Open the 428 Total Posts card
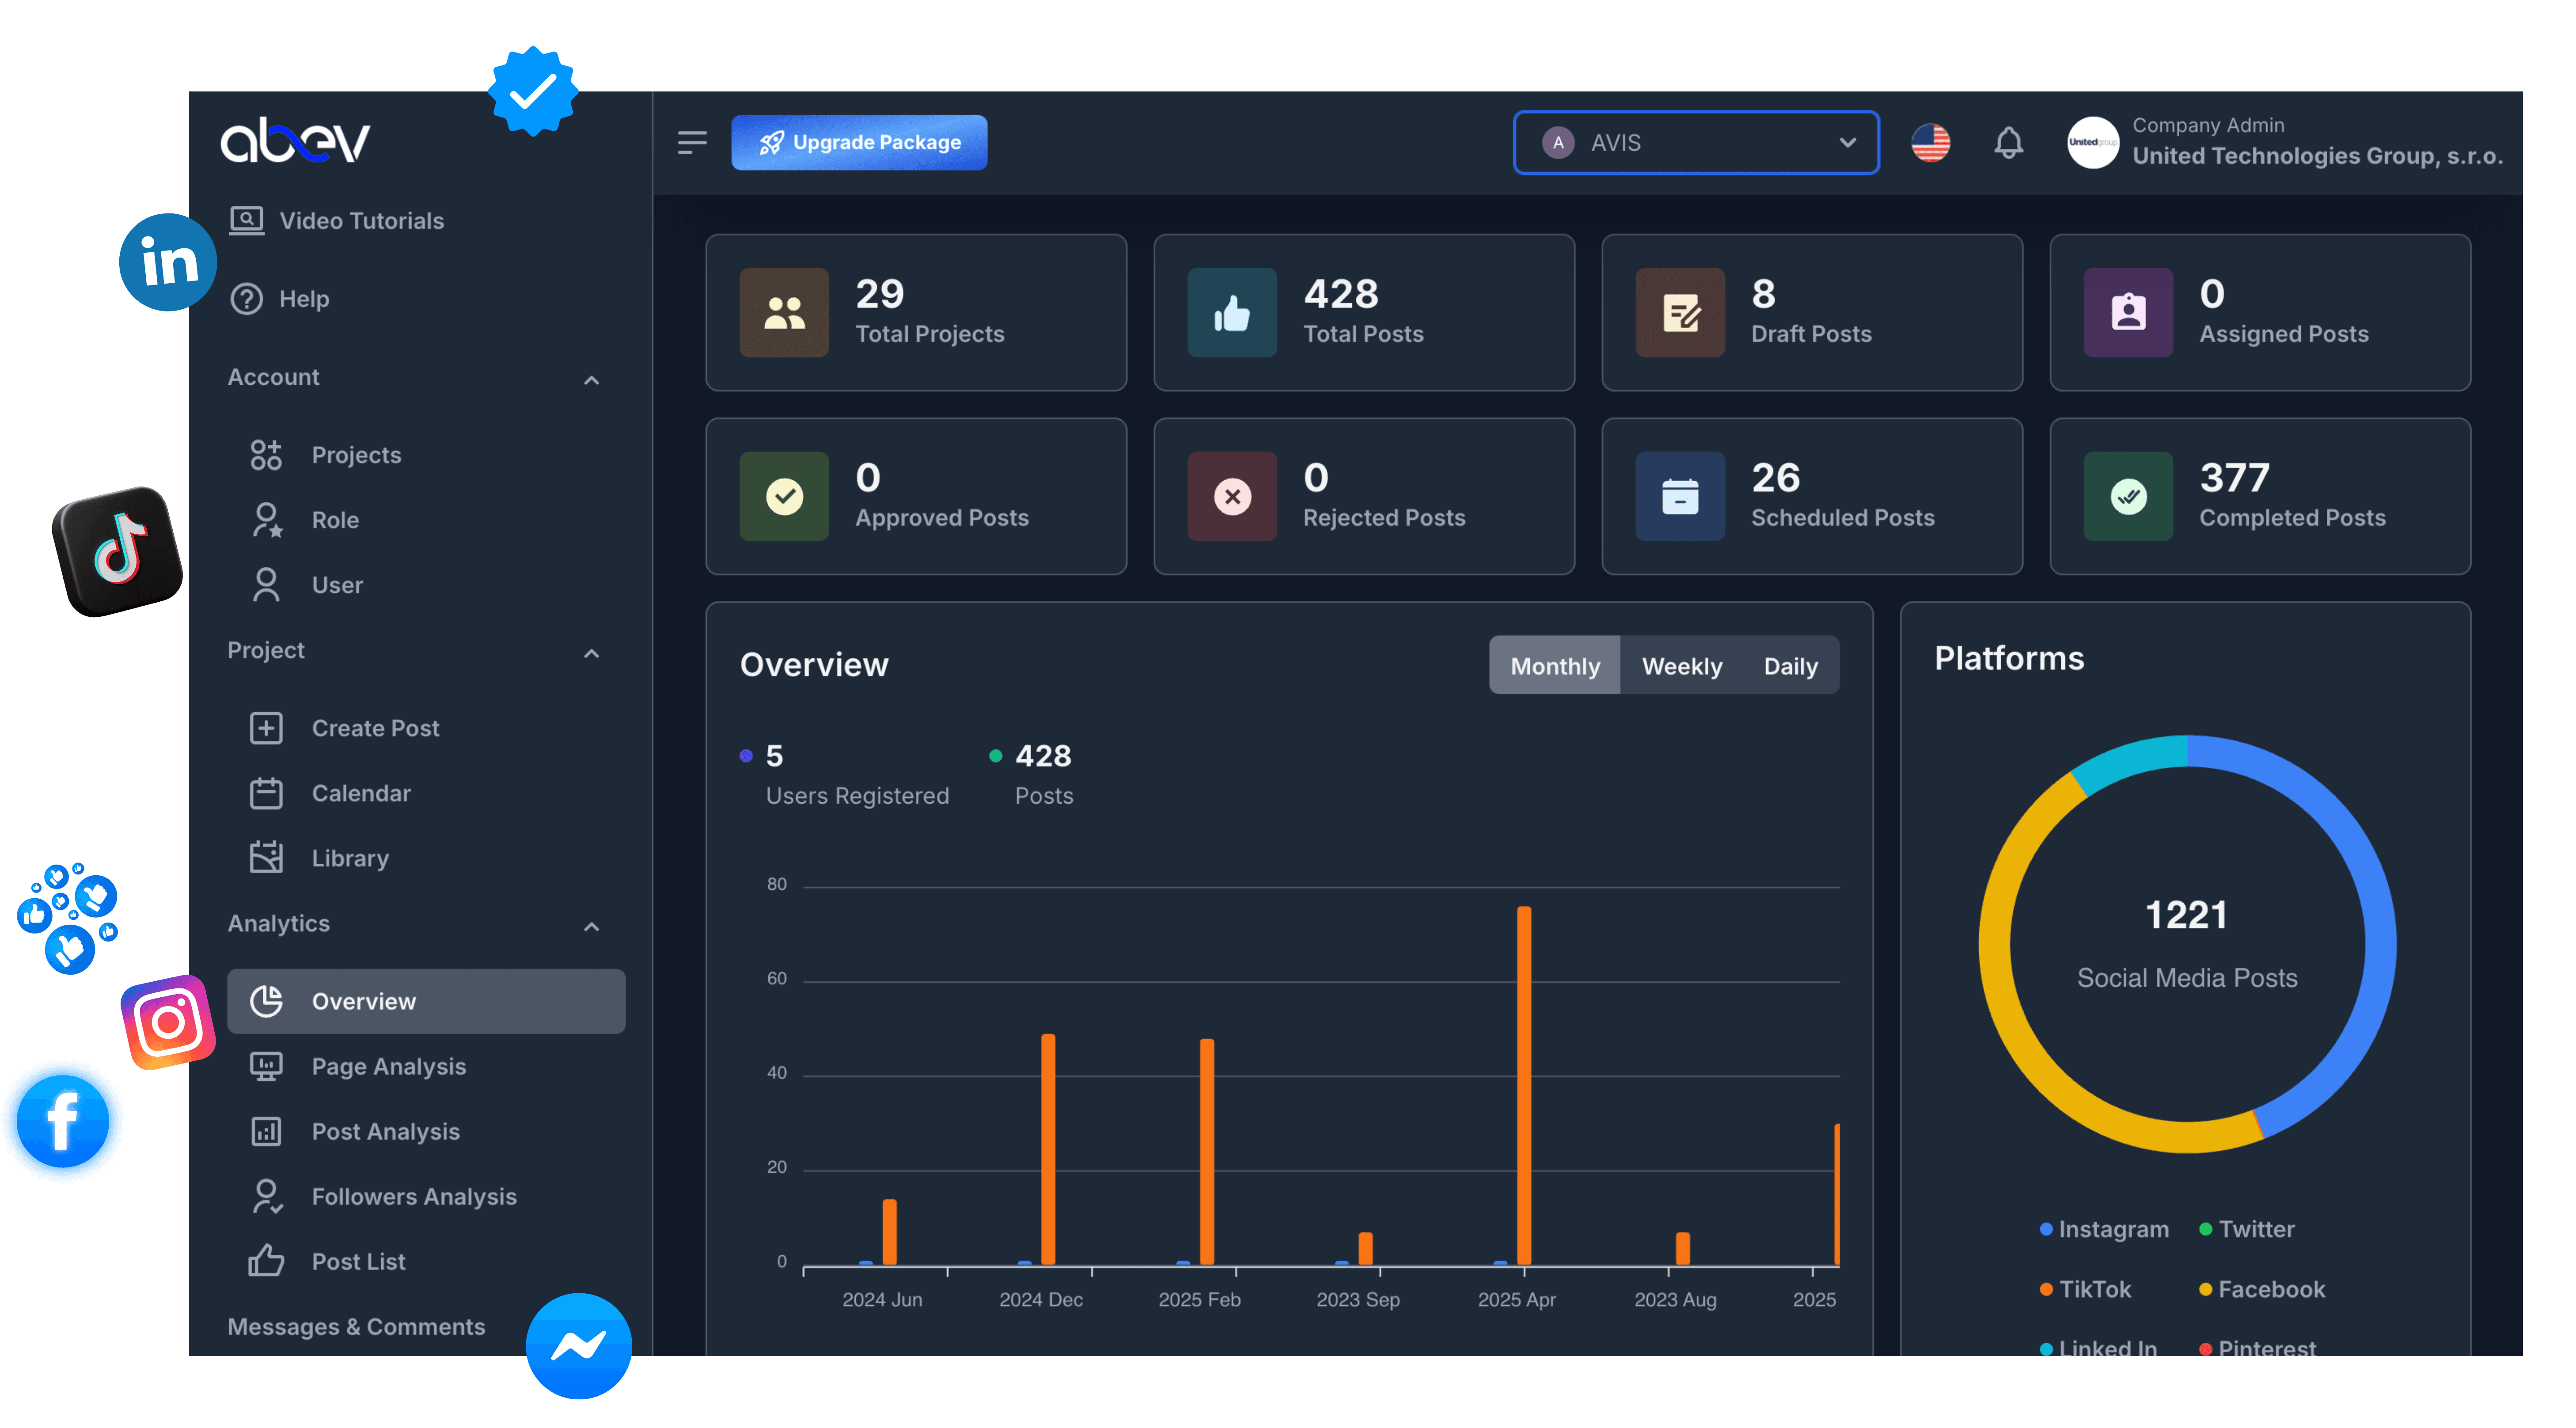Viewport: 2576px width, 1428px height. pos(1364,312)
